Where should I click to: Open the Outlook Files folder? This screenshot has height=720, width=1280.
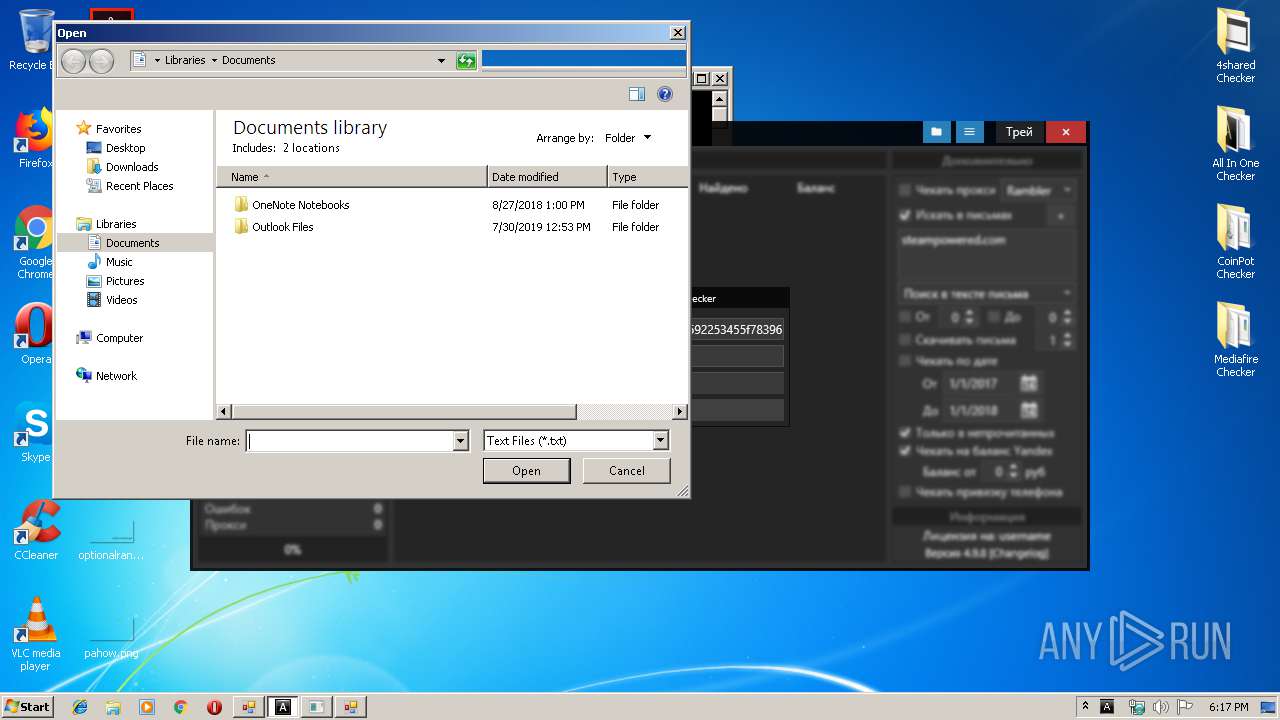273,227
